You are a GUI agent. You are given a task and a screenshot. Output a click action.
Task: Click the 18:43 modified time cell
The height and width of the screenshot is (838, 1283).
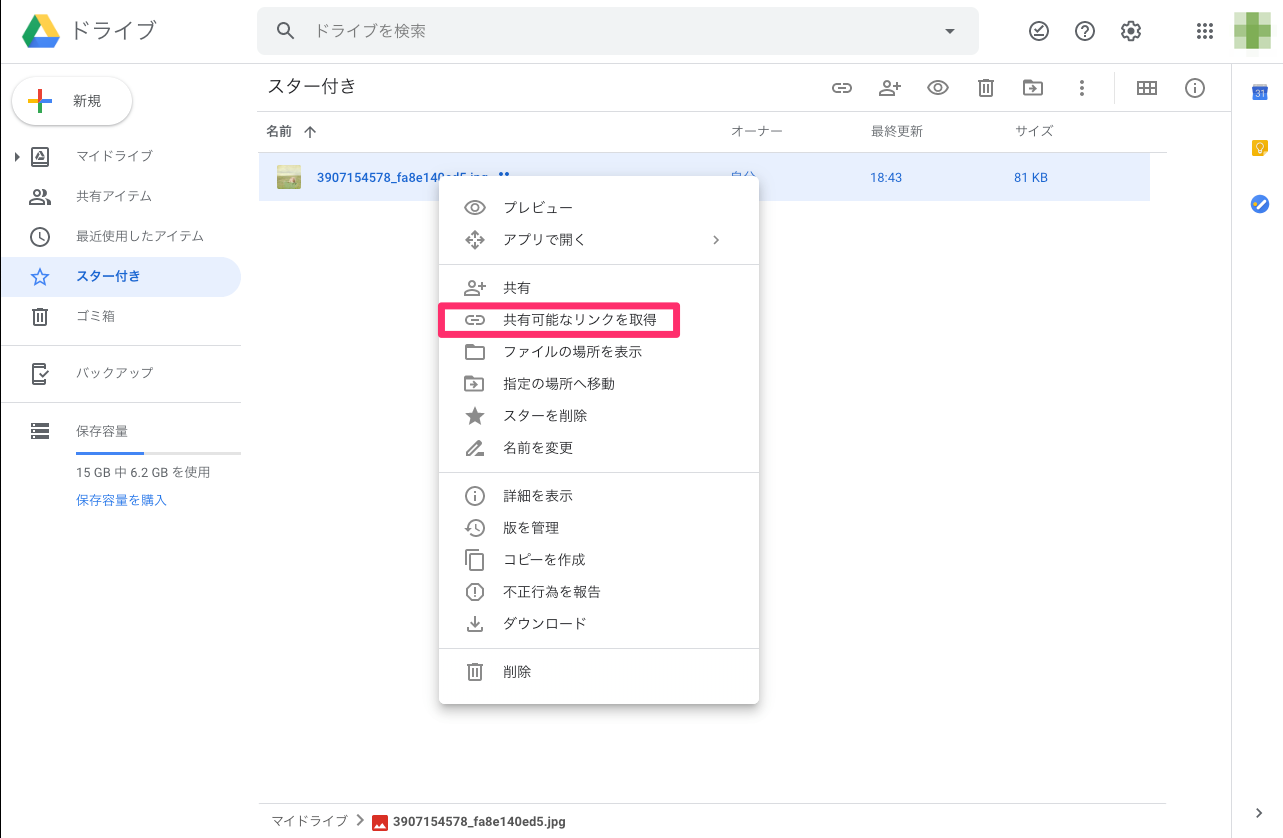point(886,177)
